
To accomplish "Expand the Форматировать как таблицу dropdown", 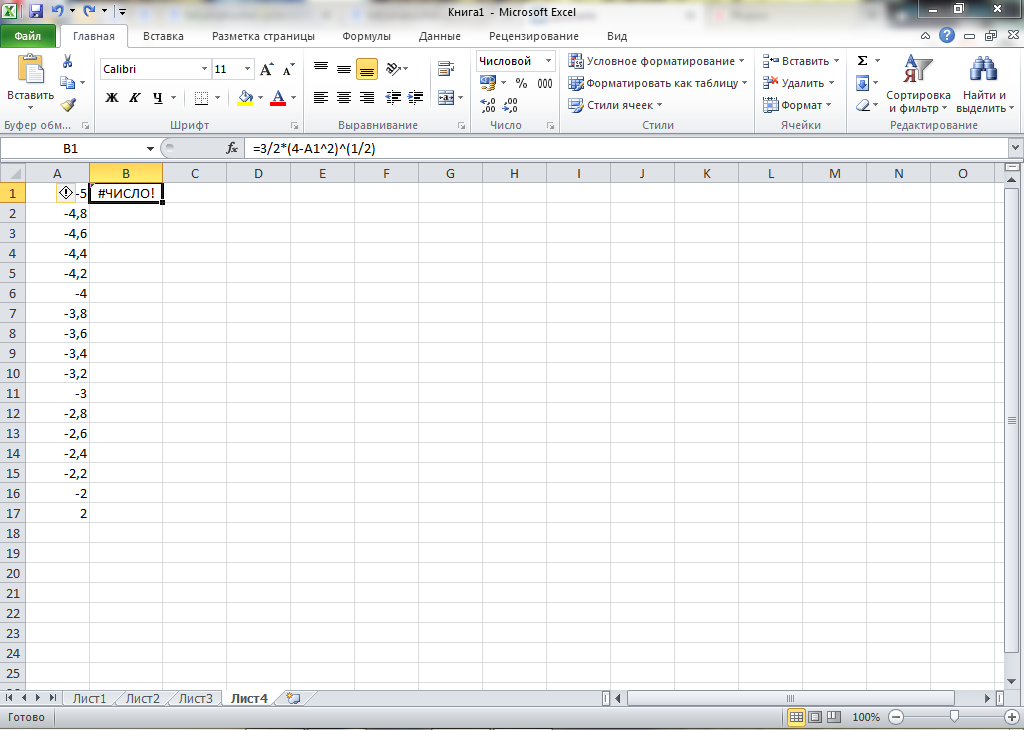I will point(658,83).
